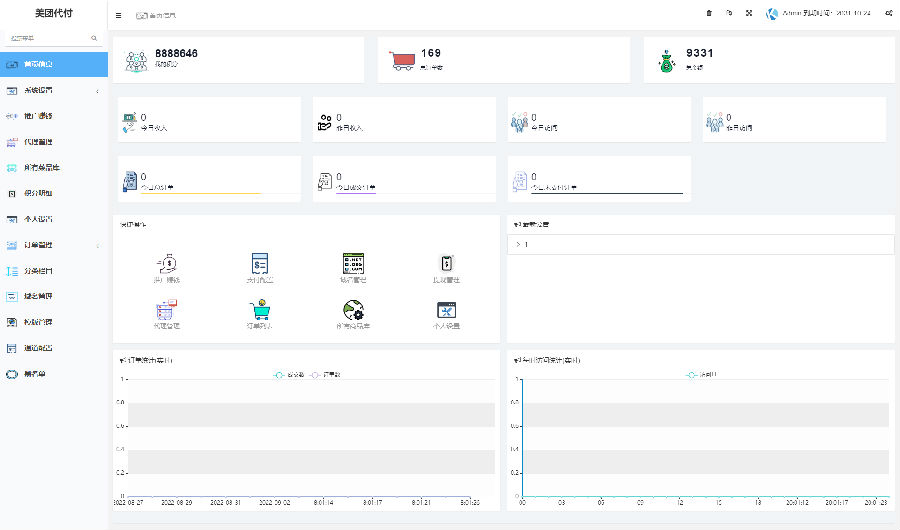The width and height of the screenshot is (900, 530).
Task: Click the shopping cart icon in quick actions
Action: pyautogui.click(x=260, y=310)
